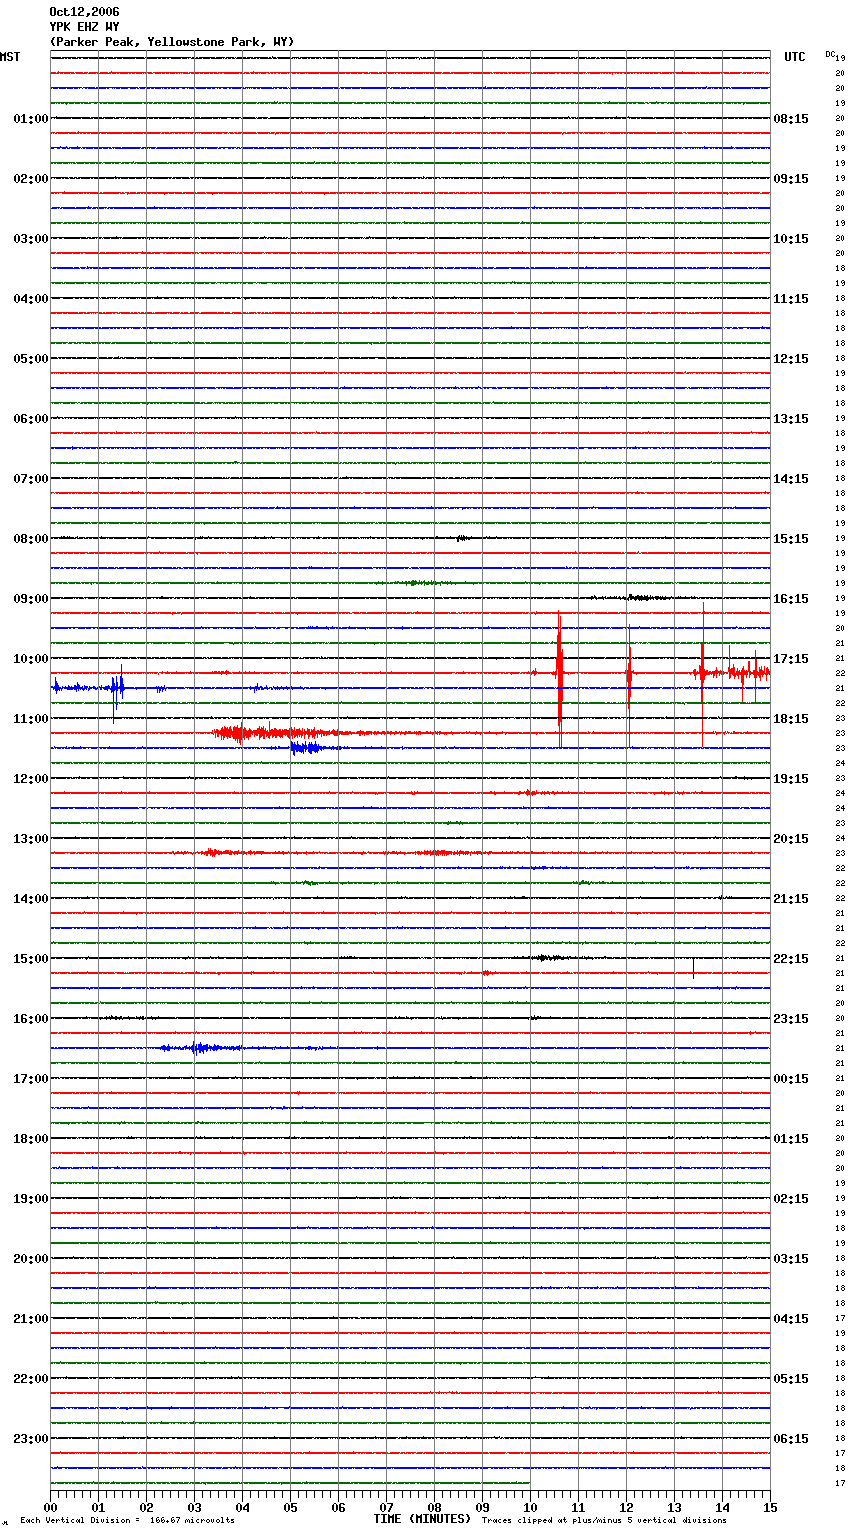Screen dimensions: 850x1534
Task: Select minute 15 on the bottom axis
Action: [770, 1506]
